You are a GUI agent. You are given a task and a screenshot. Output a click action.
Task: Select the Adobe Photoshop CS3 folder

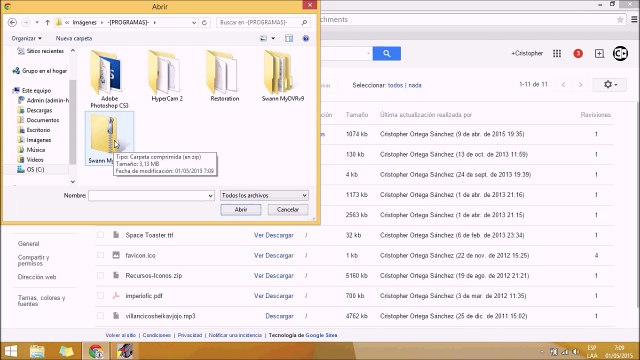click(x=109, y=79)
